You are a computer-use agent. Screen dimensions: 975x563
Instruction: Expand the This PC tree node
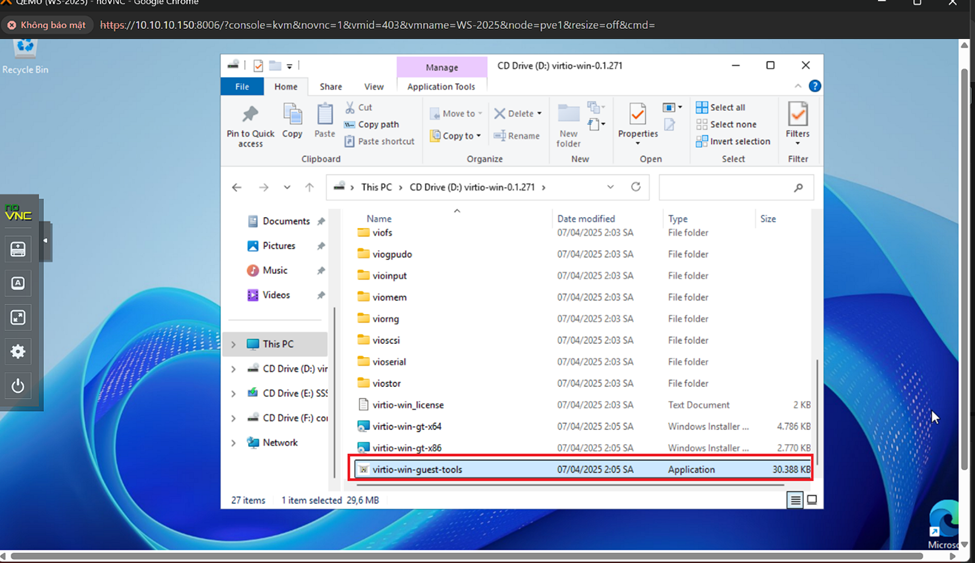click(234, 344)
